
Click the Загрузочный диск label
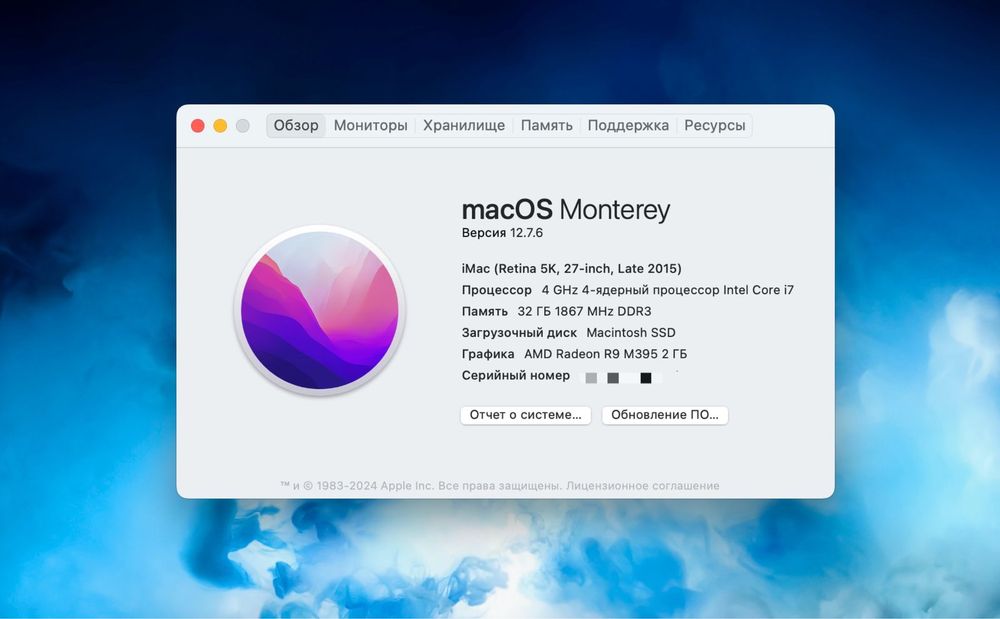[x=519, y=333]
